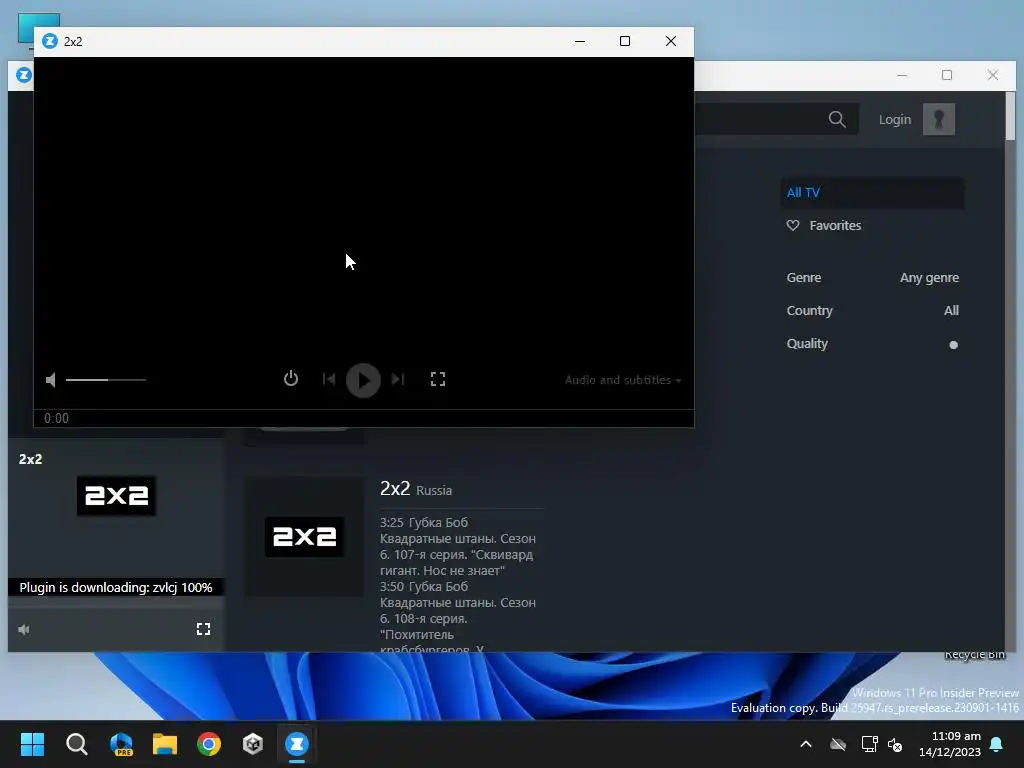This screenshot has height=768, width=1024.
Task: Click the Login link
Action: [894, 120]
